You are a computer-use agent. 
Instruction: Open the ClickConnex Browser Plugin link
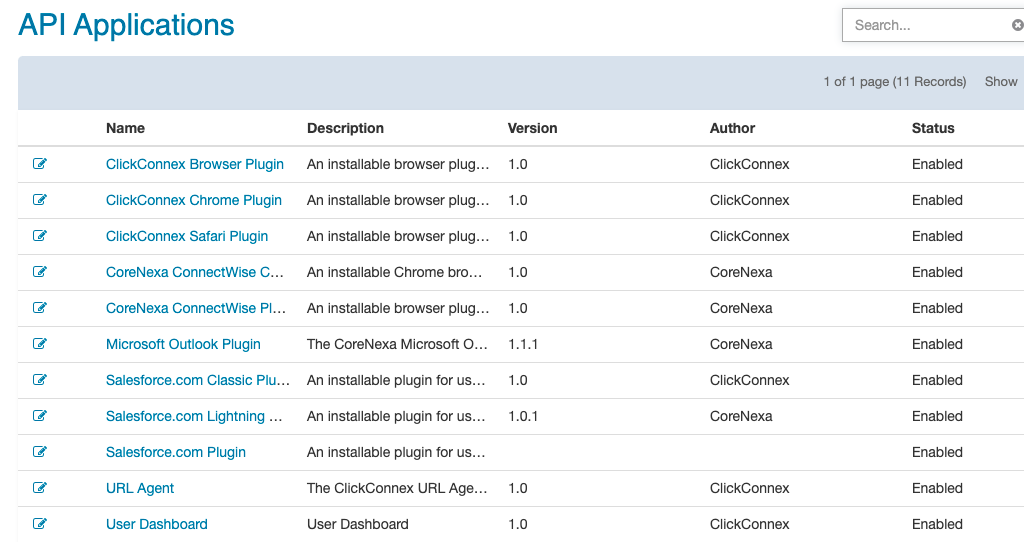[195, 165]
